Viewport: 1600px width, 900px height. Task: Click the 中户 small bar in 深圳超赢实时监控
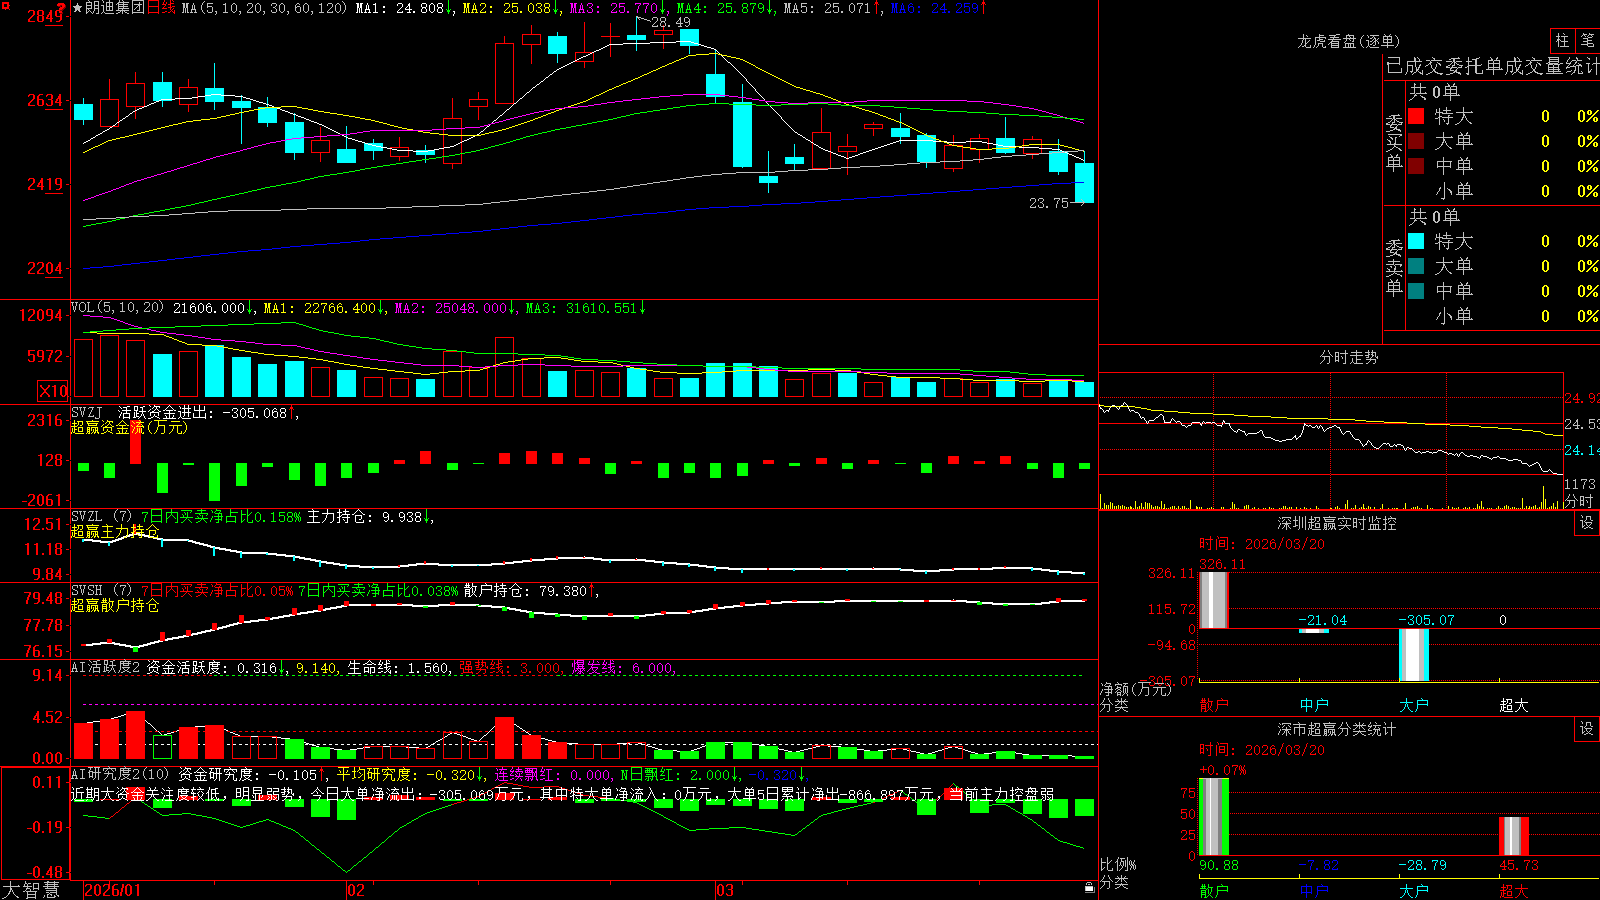(1314, 631)
